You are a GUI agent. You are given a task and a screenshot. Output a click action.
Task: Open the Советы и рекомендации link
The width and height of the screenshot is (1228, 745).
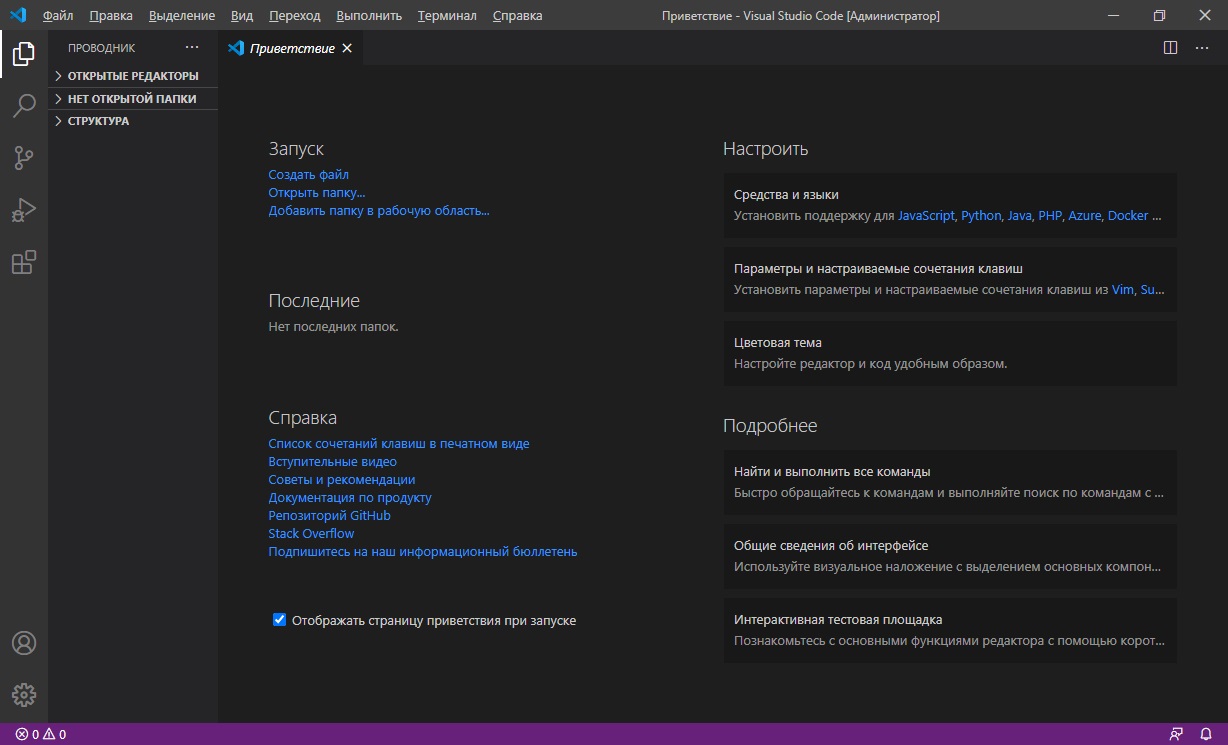tap(342, 480)
